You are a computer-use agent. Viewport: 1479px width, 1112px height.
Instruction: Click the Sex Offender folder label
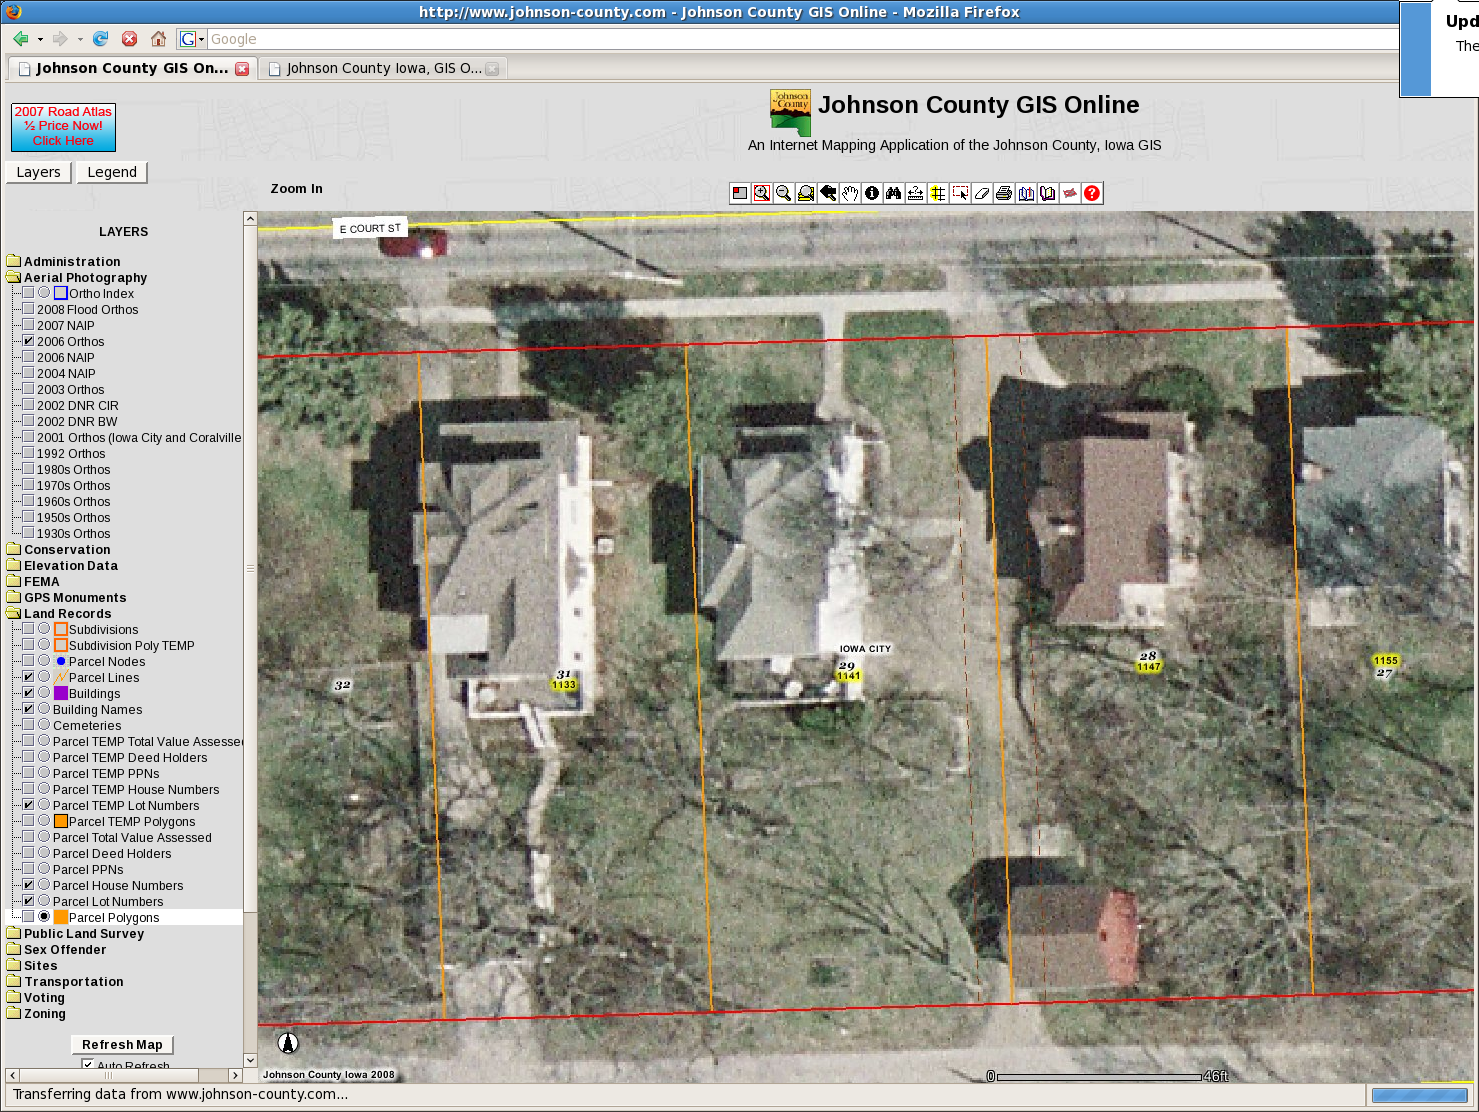tap(65, 949)
